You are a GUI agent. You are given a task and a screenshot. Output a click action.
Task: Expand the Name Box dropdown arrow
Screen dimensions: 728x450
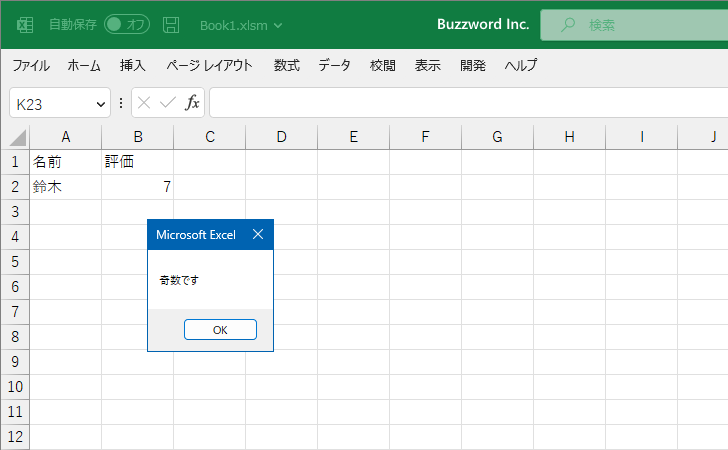click(x=100, y=104)
